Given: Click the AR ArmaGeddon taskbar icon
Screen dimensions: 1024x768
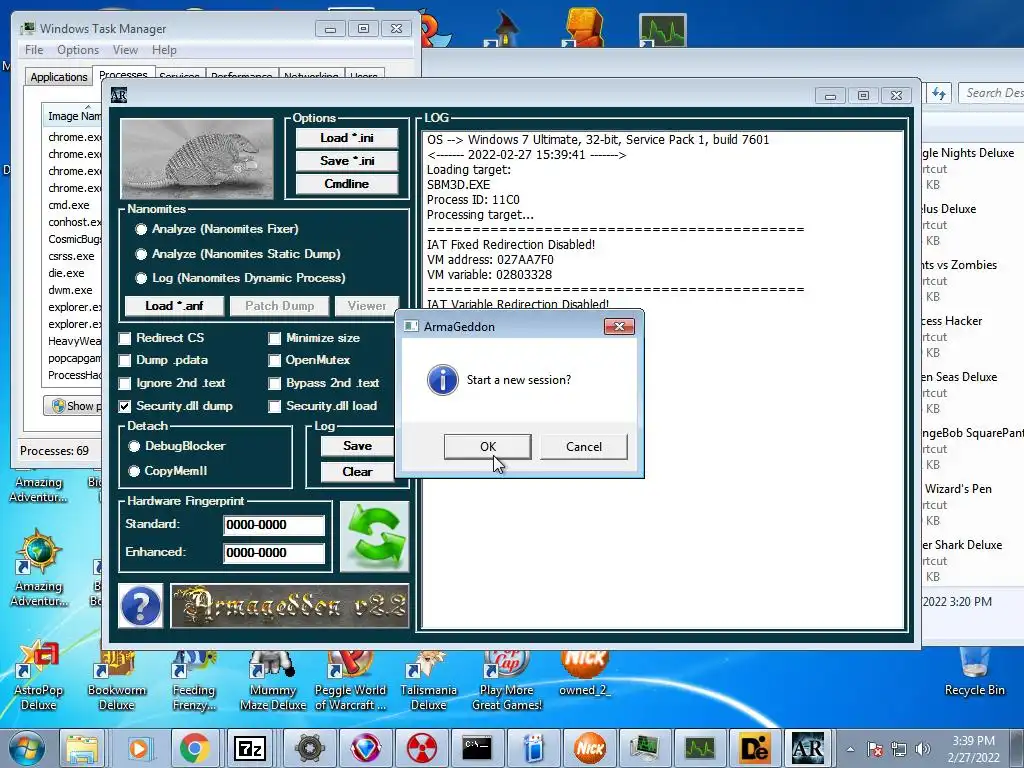Looking at the screenshot, I should [808, 748].
